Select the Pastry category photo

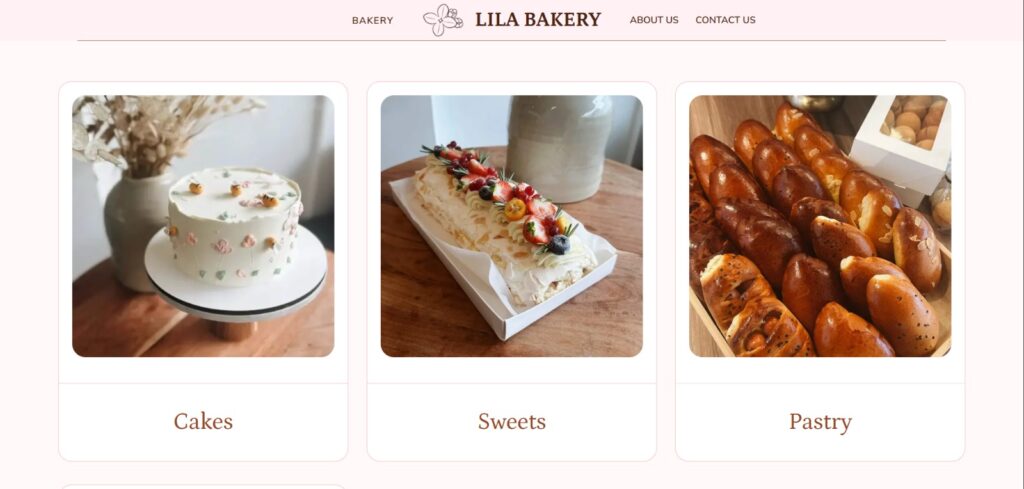[820, 226]
